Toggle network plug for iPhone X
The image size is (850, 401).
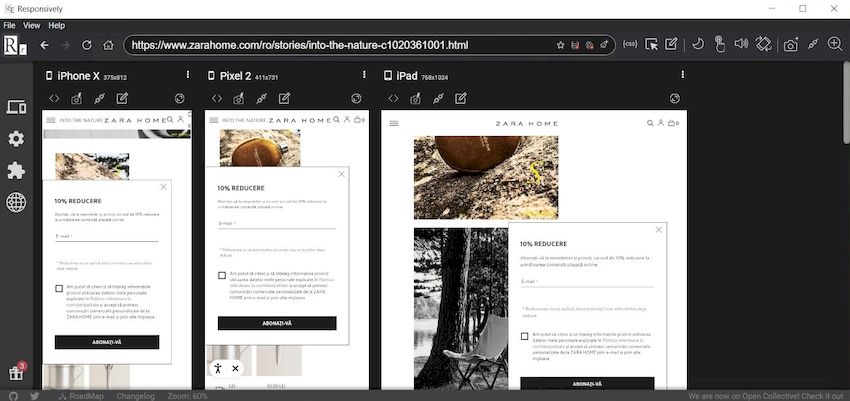[99, 98]
